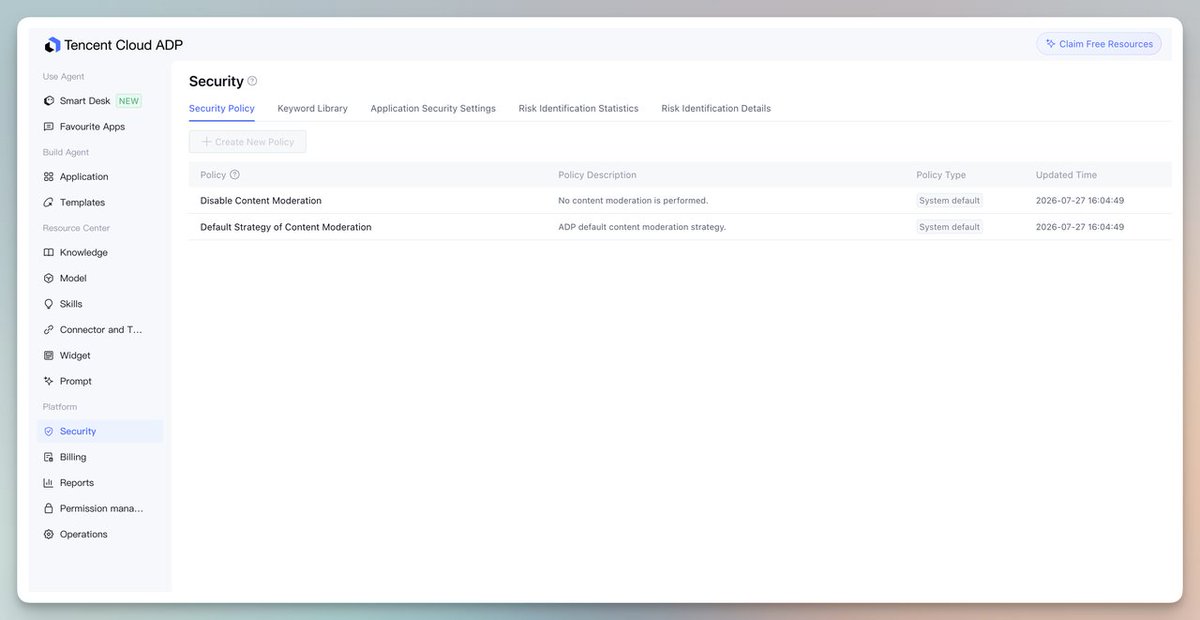This screenshot has height=620, width=1200.
Task: Click the Skills lightbulb icon
Action: (x=49, y=304)
